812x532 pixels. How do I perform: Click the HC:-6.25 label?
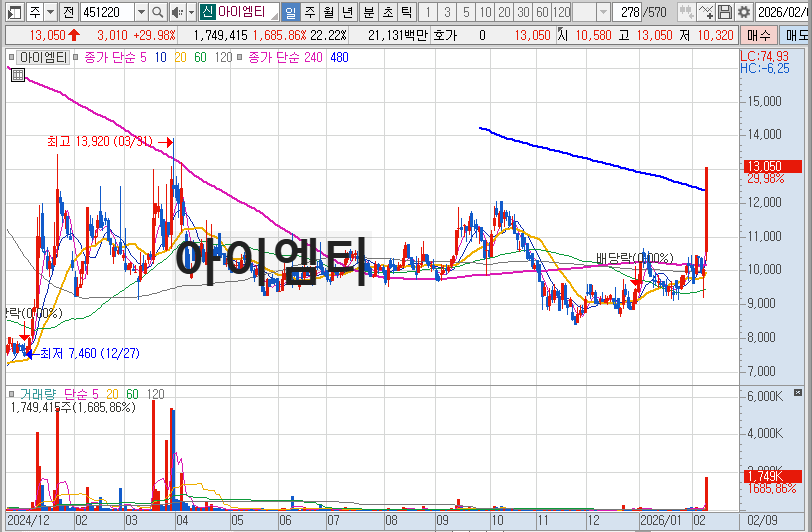765,68
